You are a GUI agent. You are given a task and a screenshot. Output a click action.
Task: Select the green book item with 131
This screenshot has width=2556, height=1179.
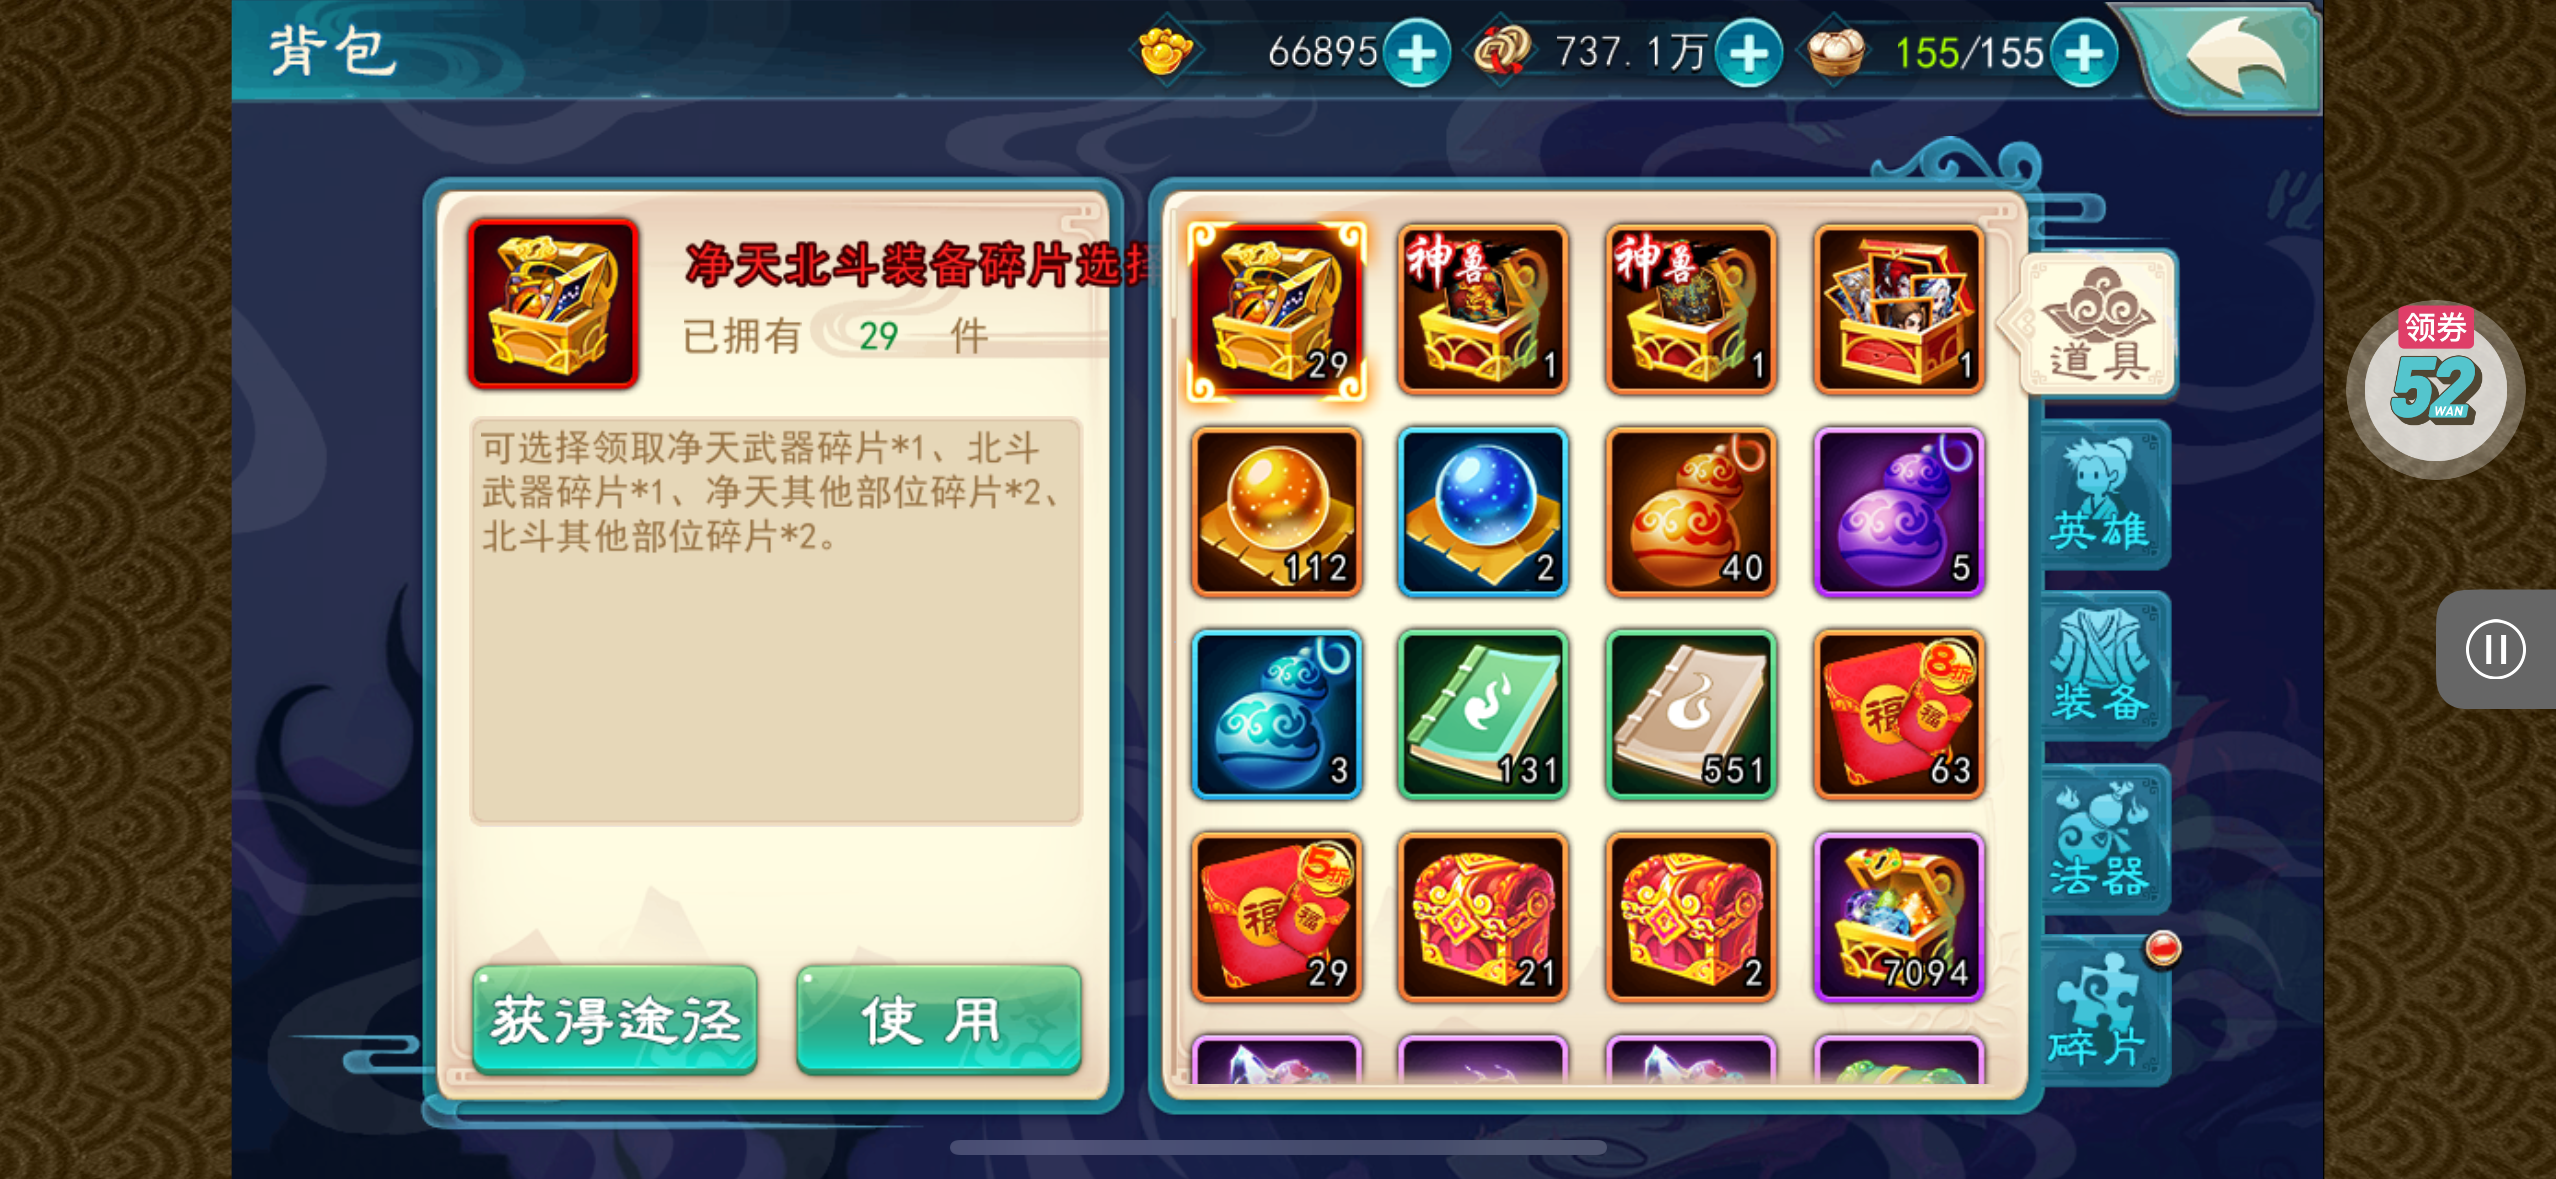[x=1483, y=714]
